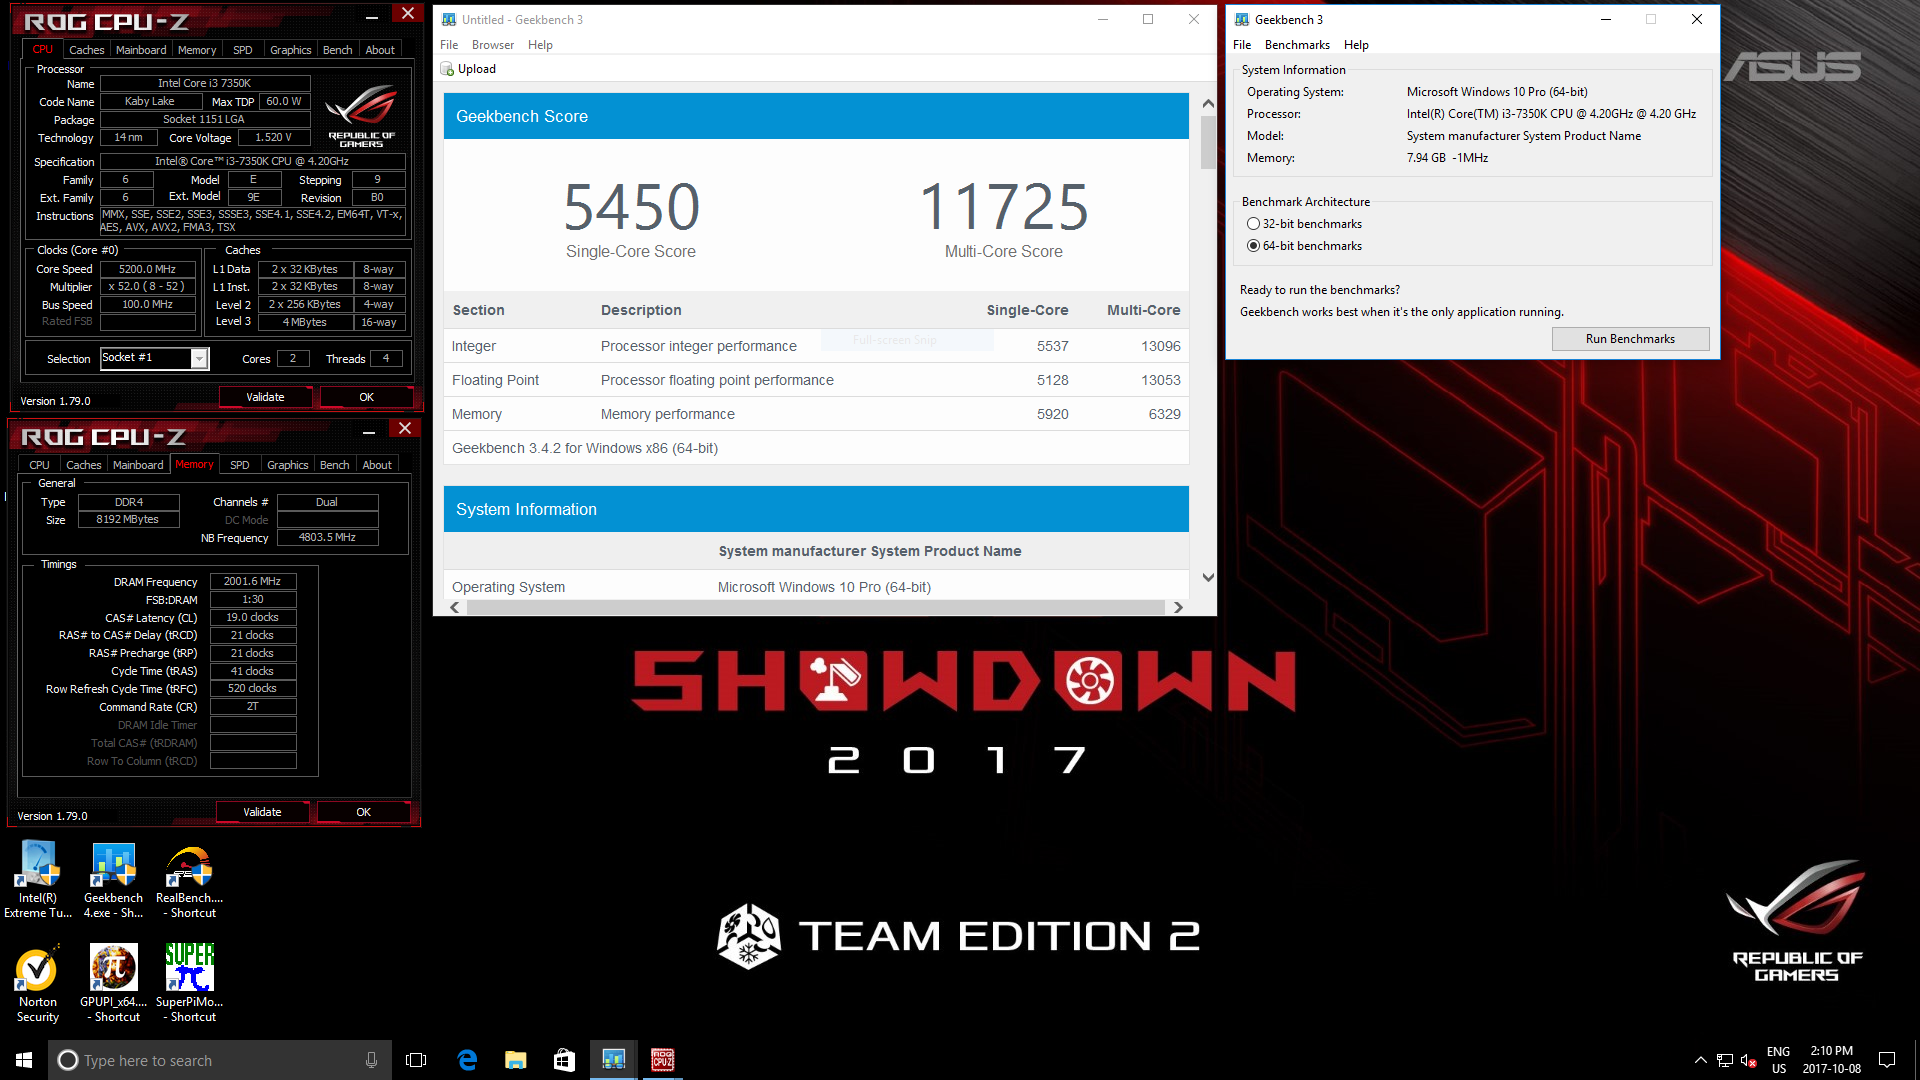Open network status tray icon
Image resolution: width=1920 pixels, height=1080 pixels.
tap(1725, 1060)
